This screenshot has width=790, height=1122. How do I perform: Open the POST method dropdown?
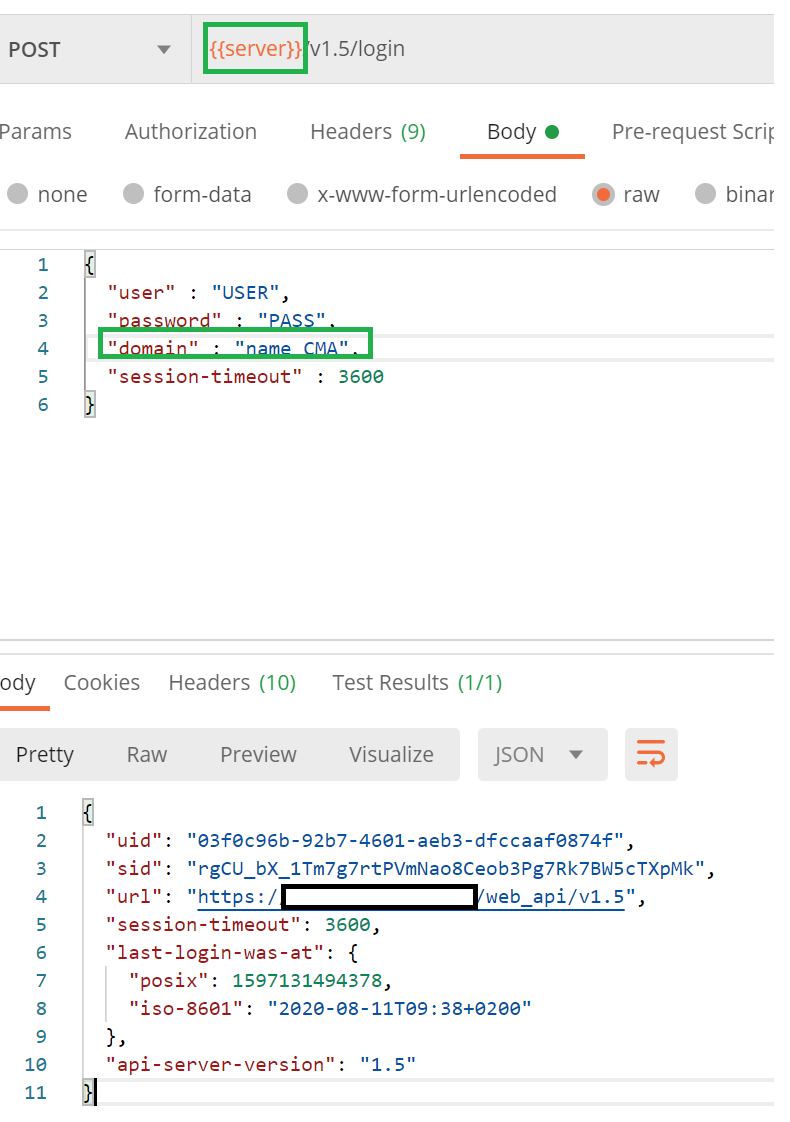coord(90,49)
